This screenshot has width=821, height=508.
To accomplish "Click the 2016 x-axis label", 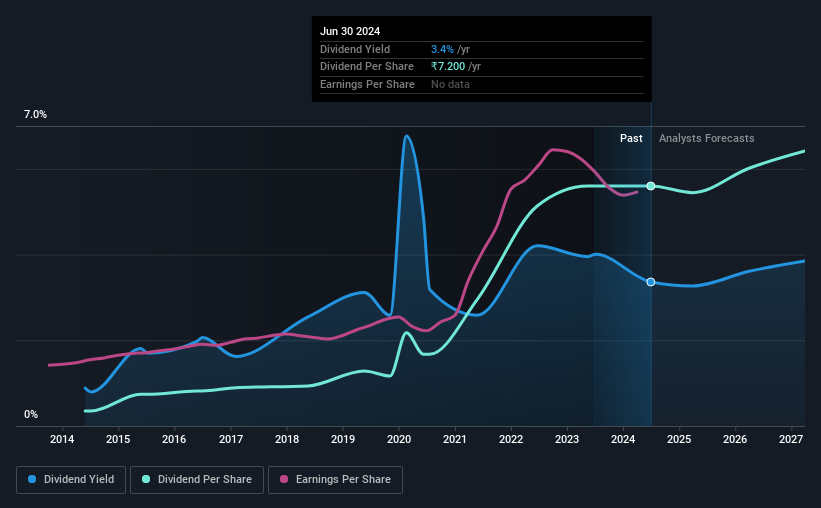I will tap(174, 439).
